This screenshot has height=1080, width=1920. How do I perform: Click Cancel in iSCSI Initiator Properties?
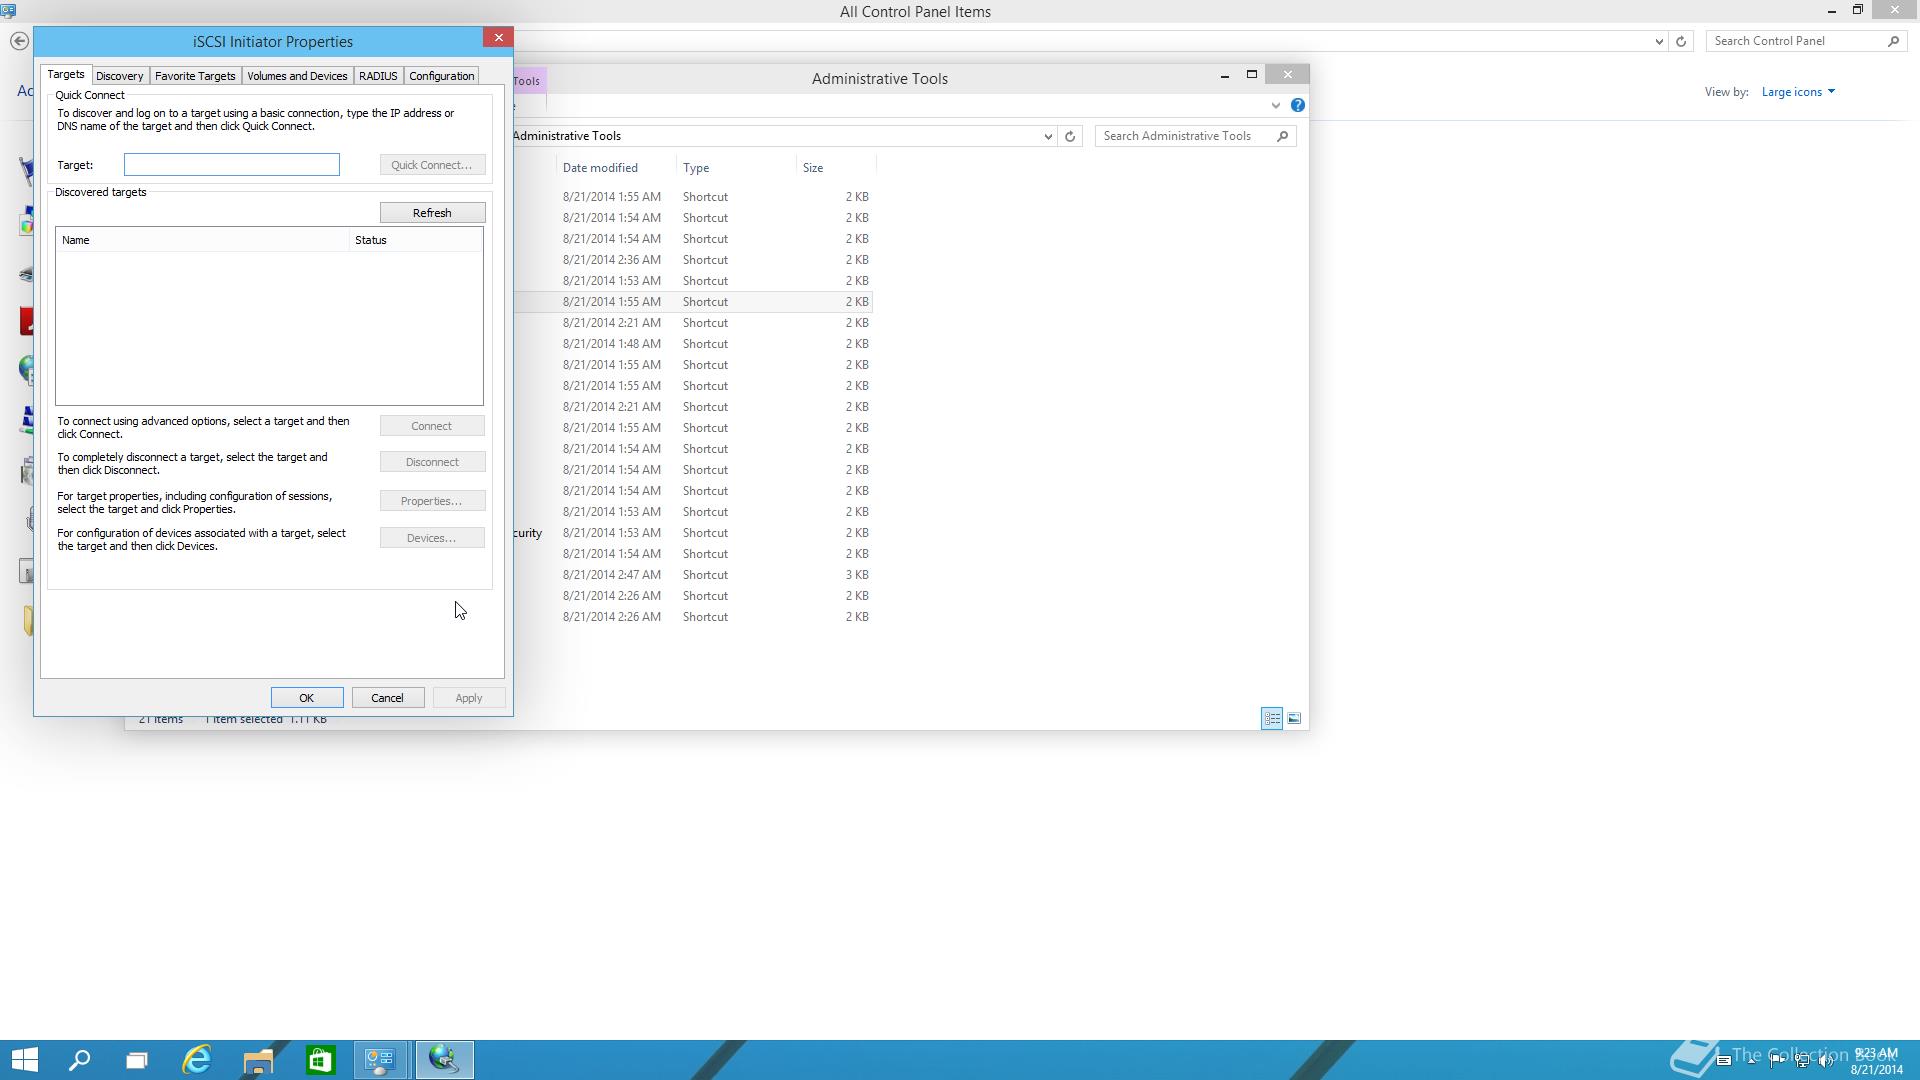388,698
